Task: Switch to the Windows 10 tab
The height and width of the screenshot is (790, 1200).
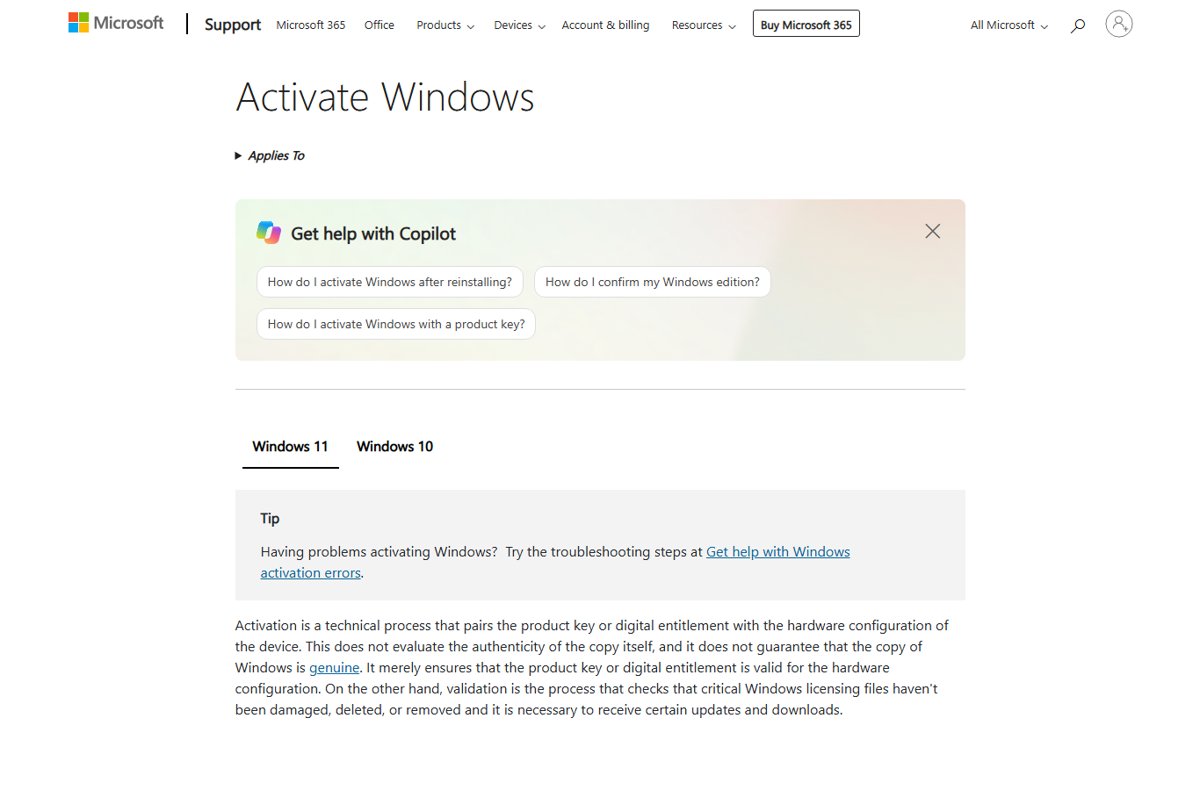Action: click(x=395, y=446)
